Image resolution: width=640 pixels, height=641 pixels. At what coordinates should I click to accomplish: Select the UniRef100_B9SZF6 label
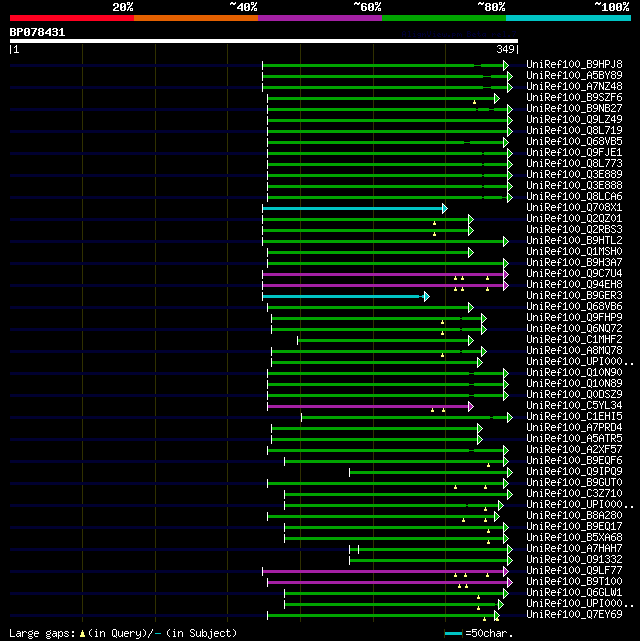point(574,98)
